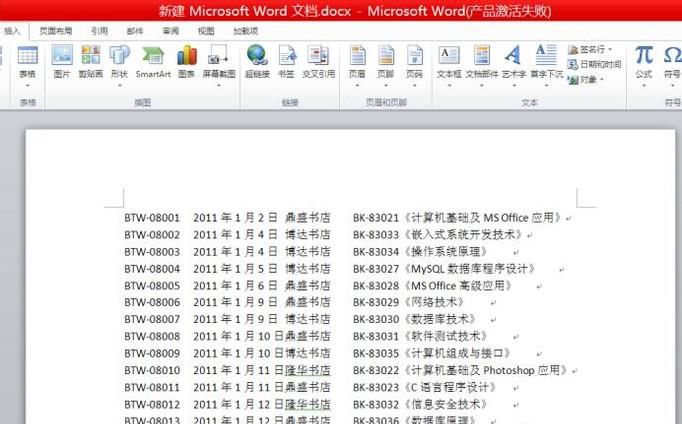This screenshot has height=424, width=682.
Task: Expand the WordArt dropdown arrow
Action: pos(514,86)
